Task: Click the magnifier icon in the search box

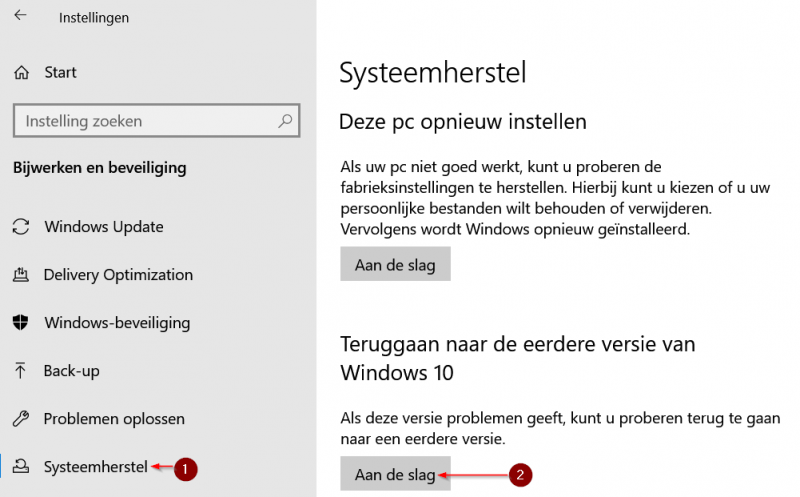Action: pyautogui.click(x=285, y=121)
